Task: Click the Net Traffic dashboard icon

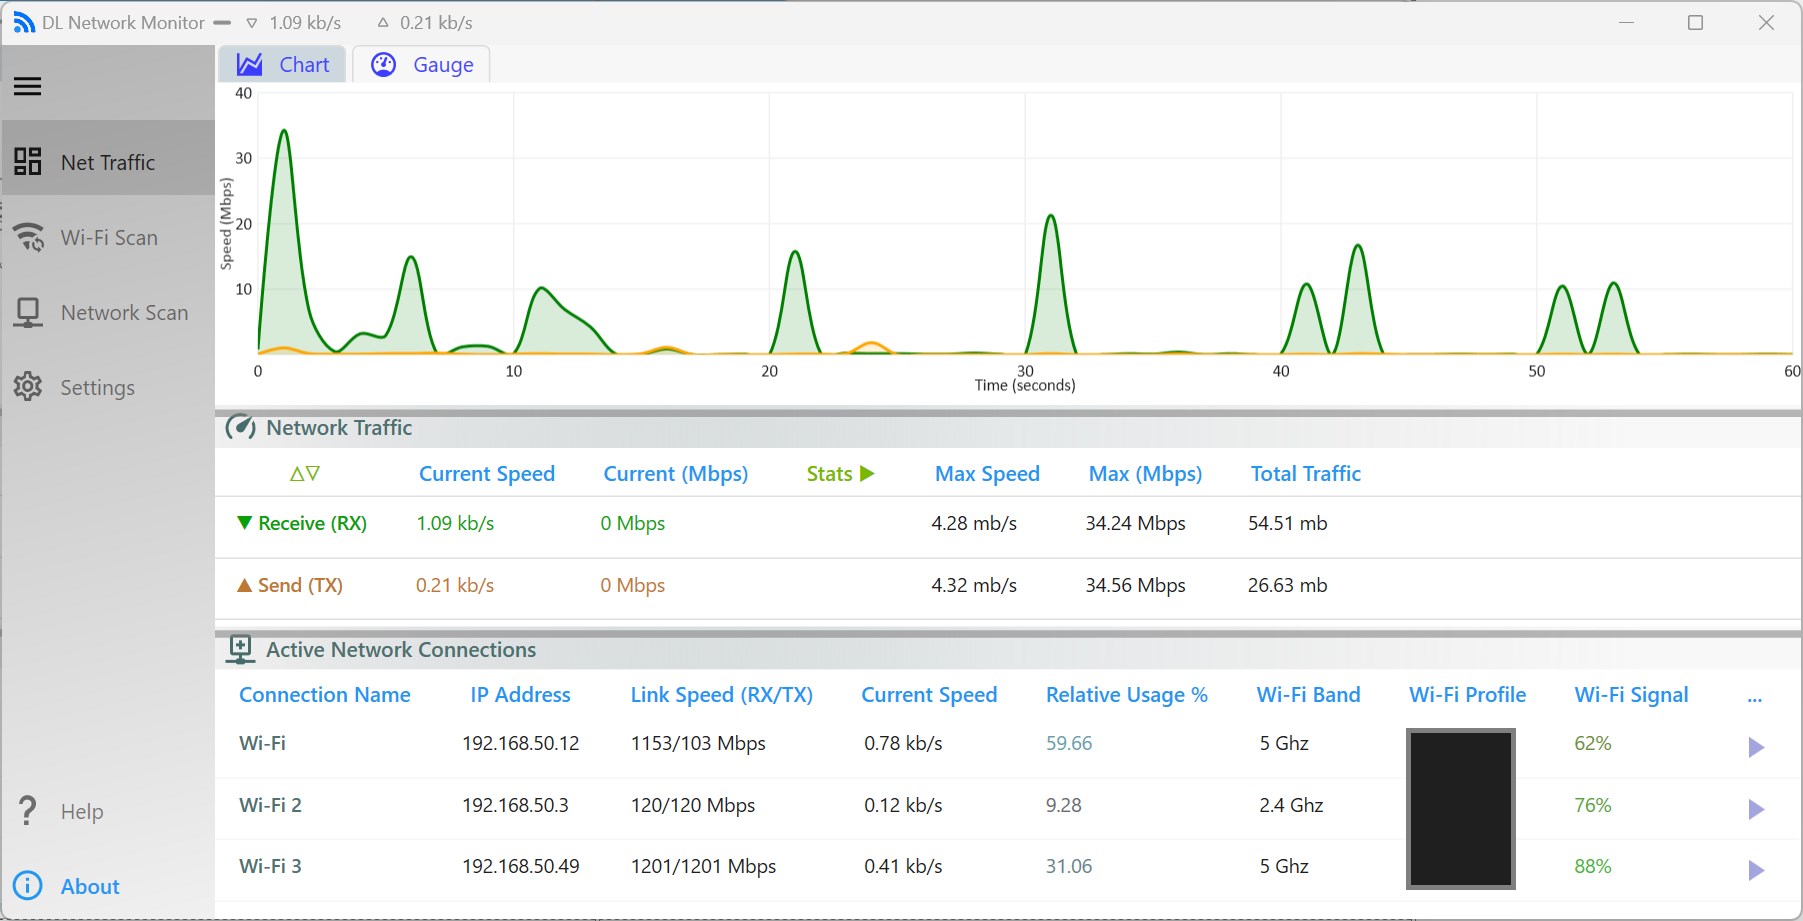Action: [28, 161]
